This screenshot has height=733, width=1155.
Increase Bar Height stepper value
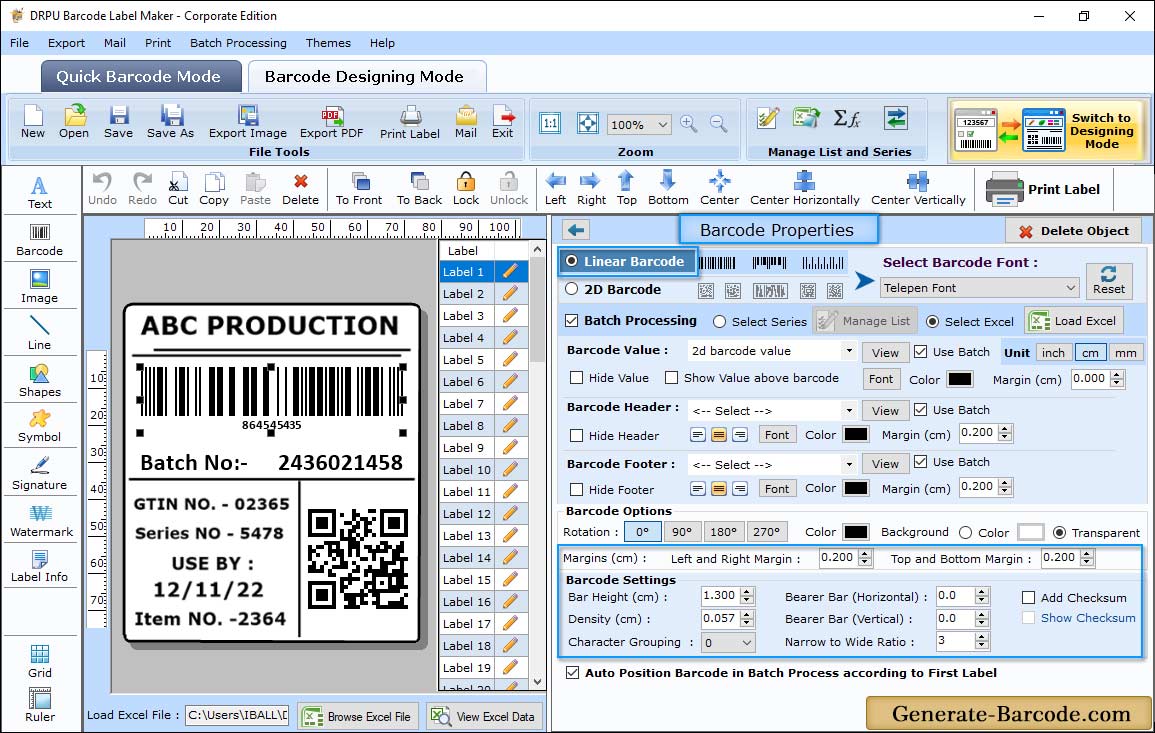click(748, 592)
